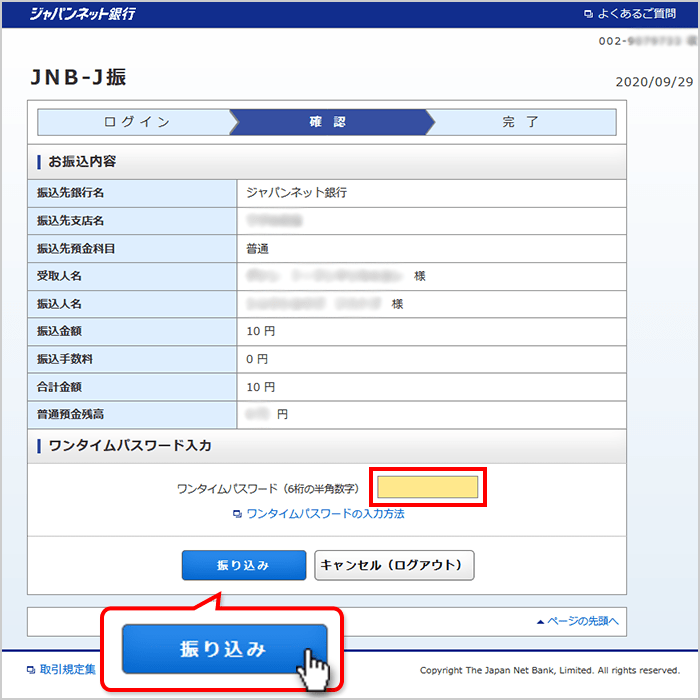Select the 完了 step in progress bar

point(521,122)
